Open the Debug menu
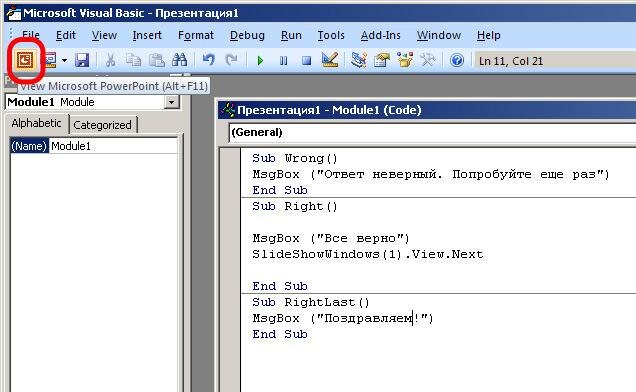The image size is (636, 392). tap(247, 35)
